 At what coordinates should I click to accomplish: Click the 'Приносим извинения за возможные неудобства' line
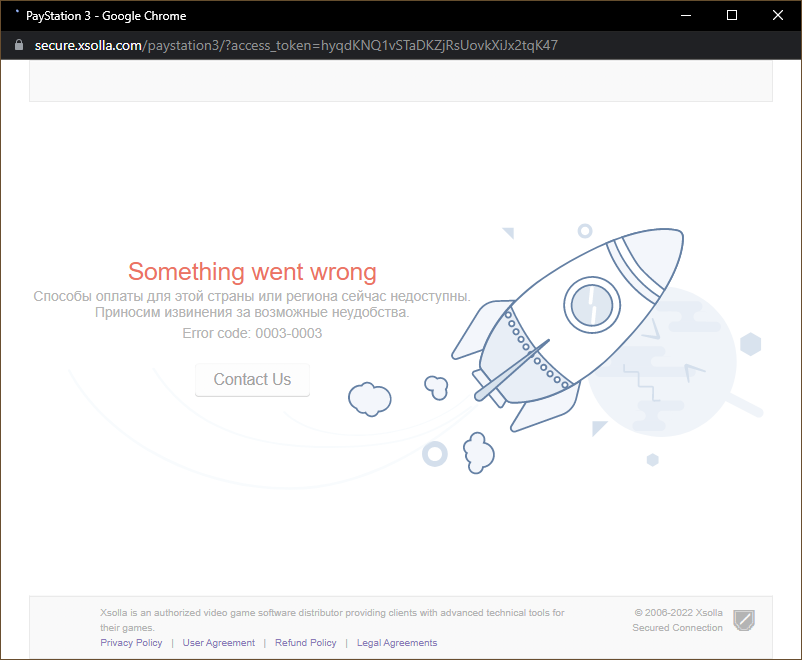point(252,312)
